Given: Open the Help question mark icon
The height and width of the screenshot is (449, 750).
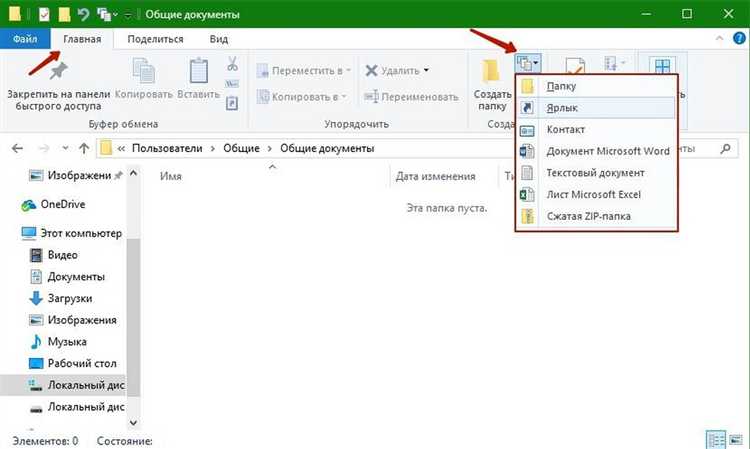Looking at the screenshot, I should pyautogui.click(x=739, y=38).
